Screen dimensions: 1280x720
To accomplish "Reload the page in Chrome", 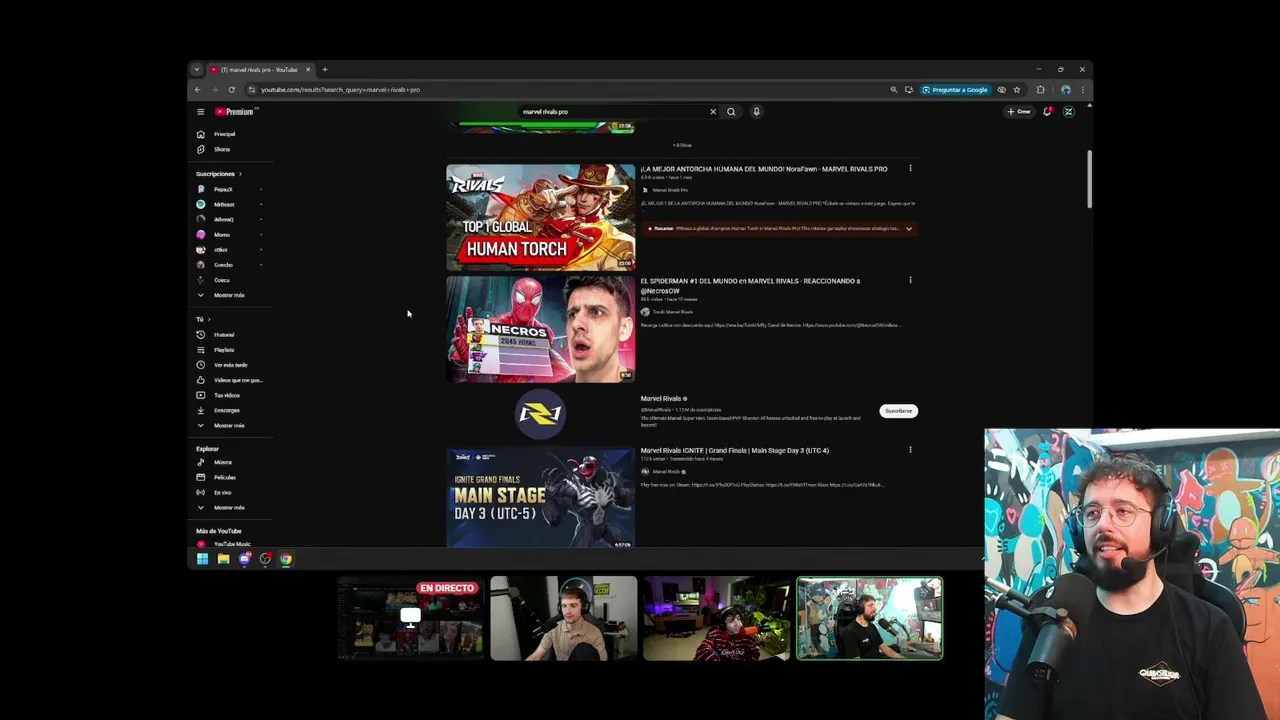I will point(231,90).
